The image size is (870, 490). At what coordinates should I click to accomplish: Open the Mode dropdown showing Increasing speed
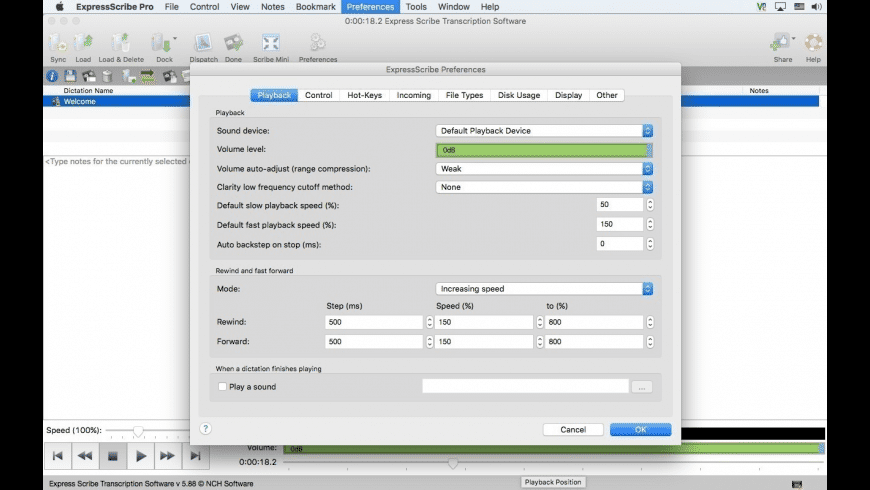click(544, 289)
